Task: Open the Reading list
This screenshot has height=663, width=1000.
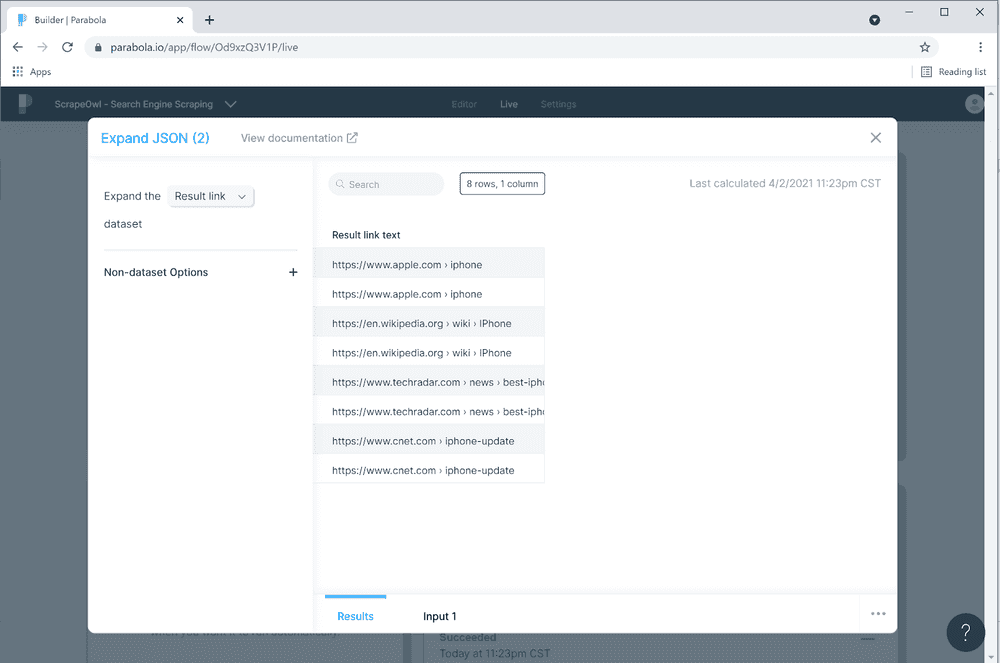Action: tap(953, 71)
